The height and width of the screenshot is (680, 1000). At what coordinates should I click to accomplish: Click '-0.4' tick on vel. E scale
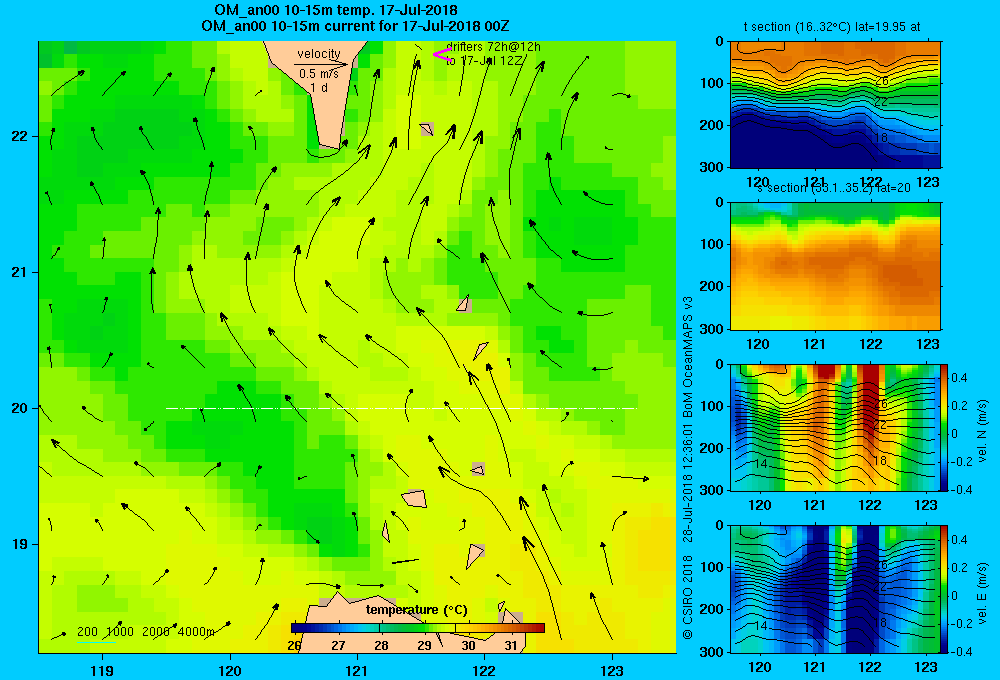click(x=962, y=651)
